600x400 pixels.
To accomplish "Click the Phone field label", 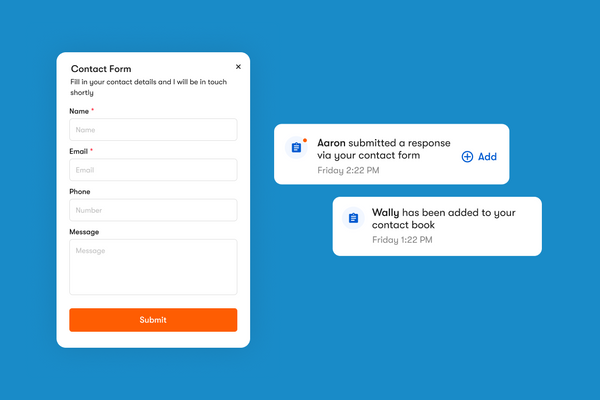I will click(80, 191).
